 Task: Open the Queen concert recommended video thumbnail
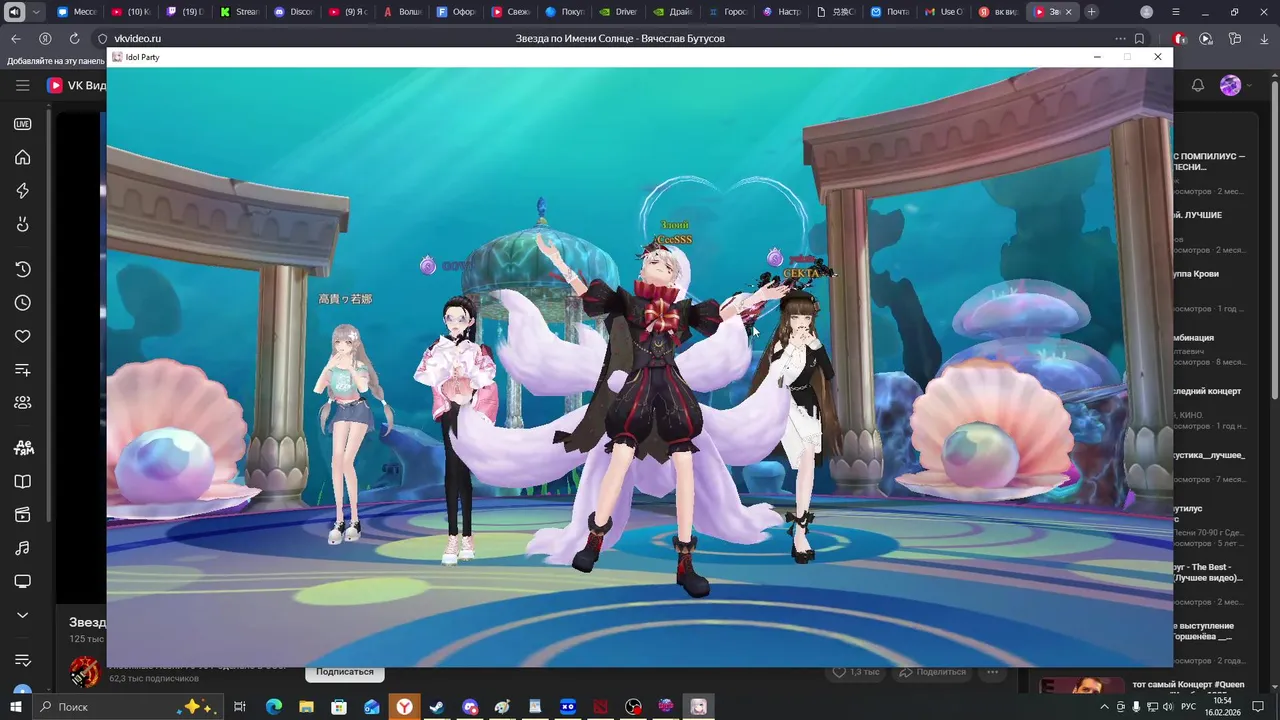tap(1081, 686)
